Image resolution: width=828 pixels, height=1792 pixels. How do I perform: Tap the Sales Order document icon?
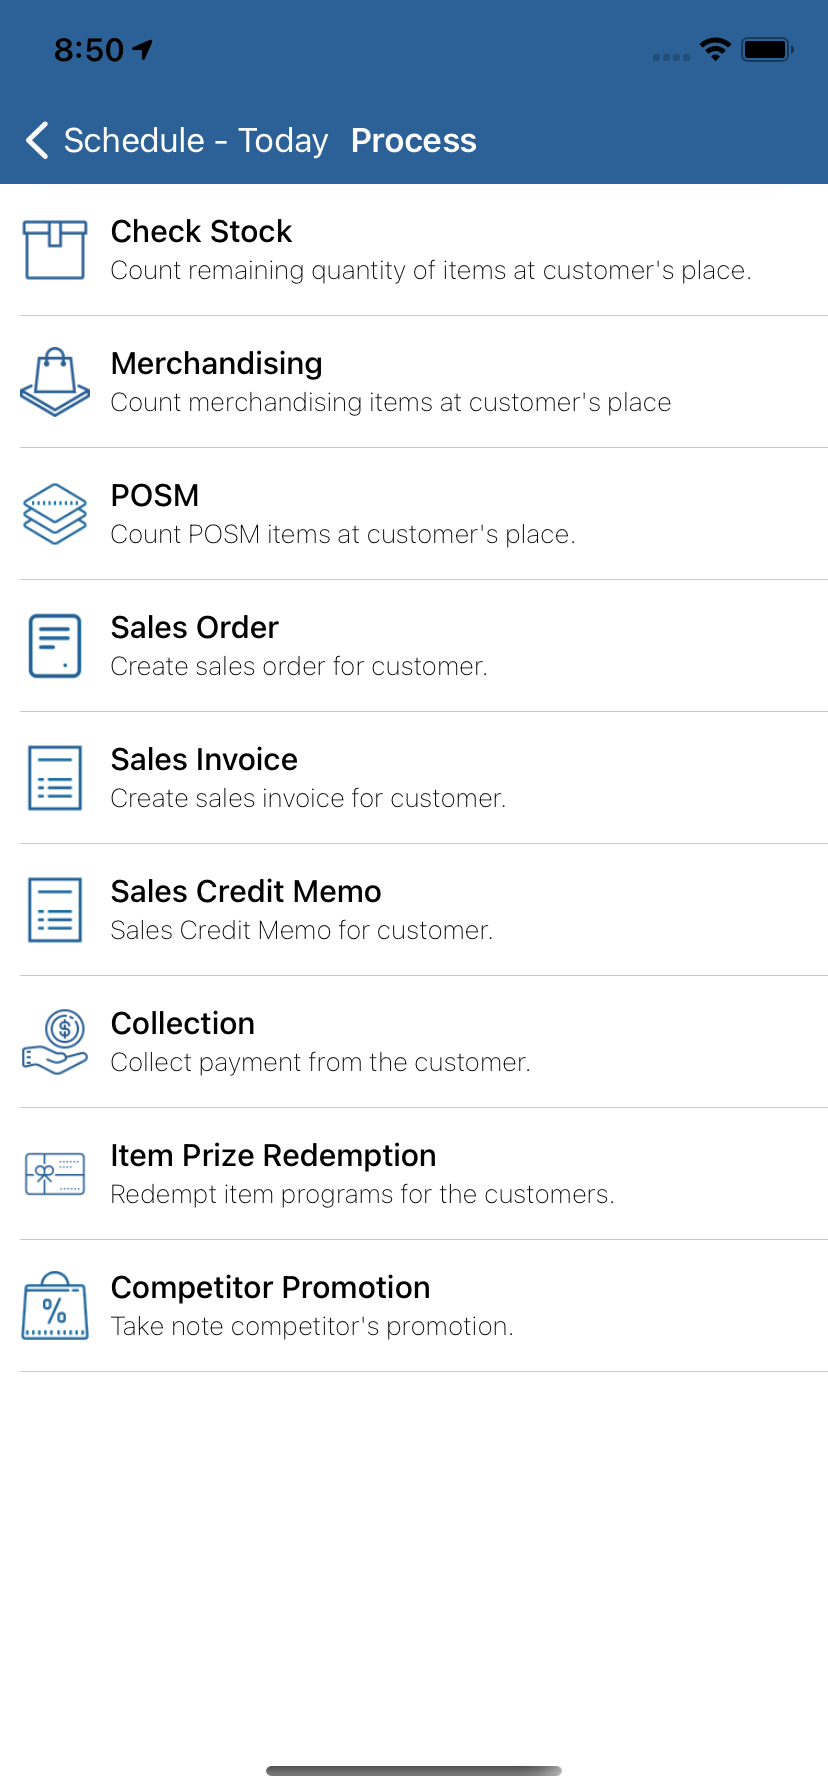pyautogui.click(x=55, y=646)
